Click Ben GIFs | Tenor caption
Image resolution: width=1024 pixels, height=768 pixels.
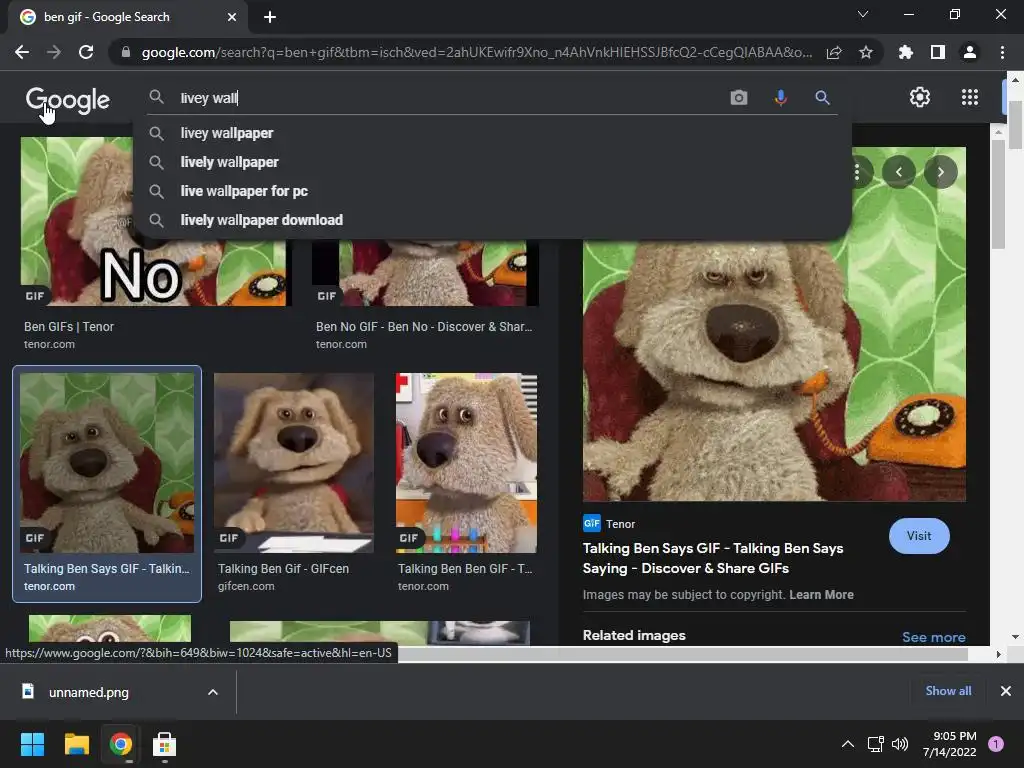(69, 327)
